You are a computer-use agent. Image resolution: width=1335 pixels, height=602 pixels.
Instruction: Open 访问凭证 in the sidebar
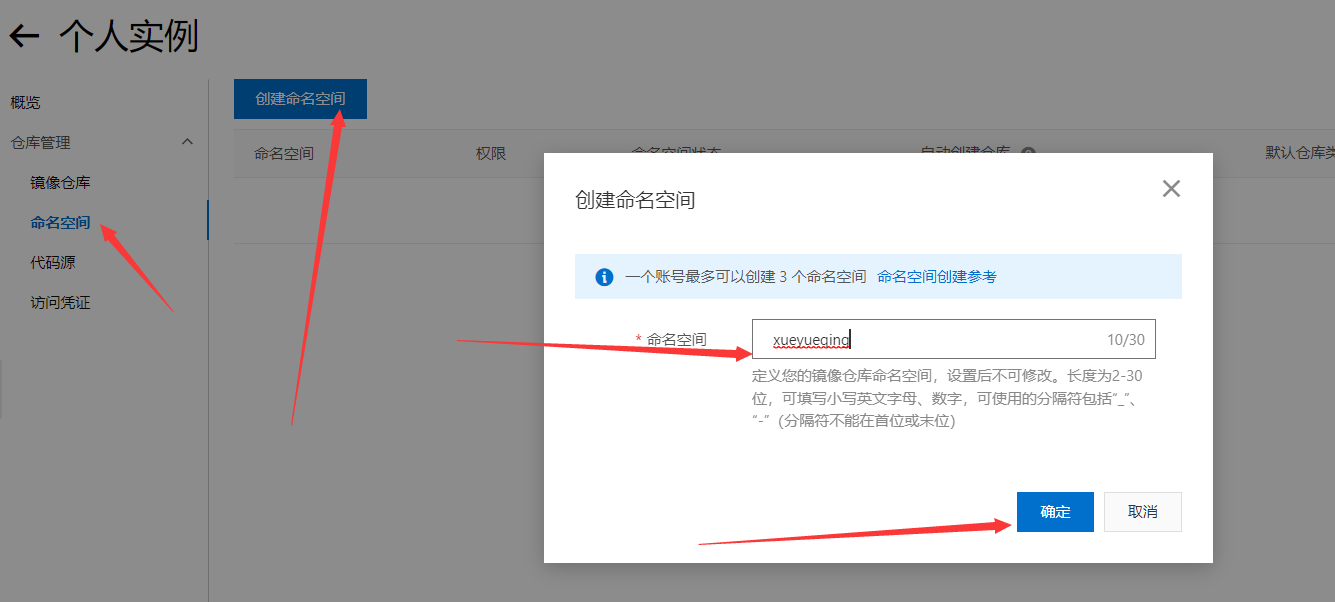coord(61,302)
